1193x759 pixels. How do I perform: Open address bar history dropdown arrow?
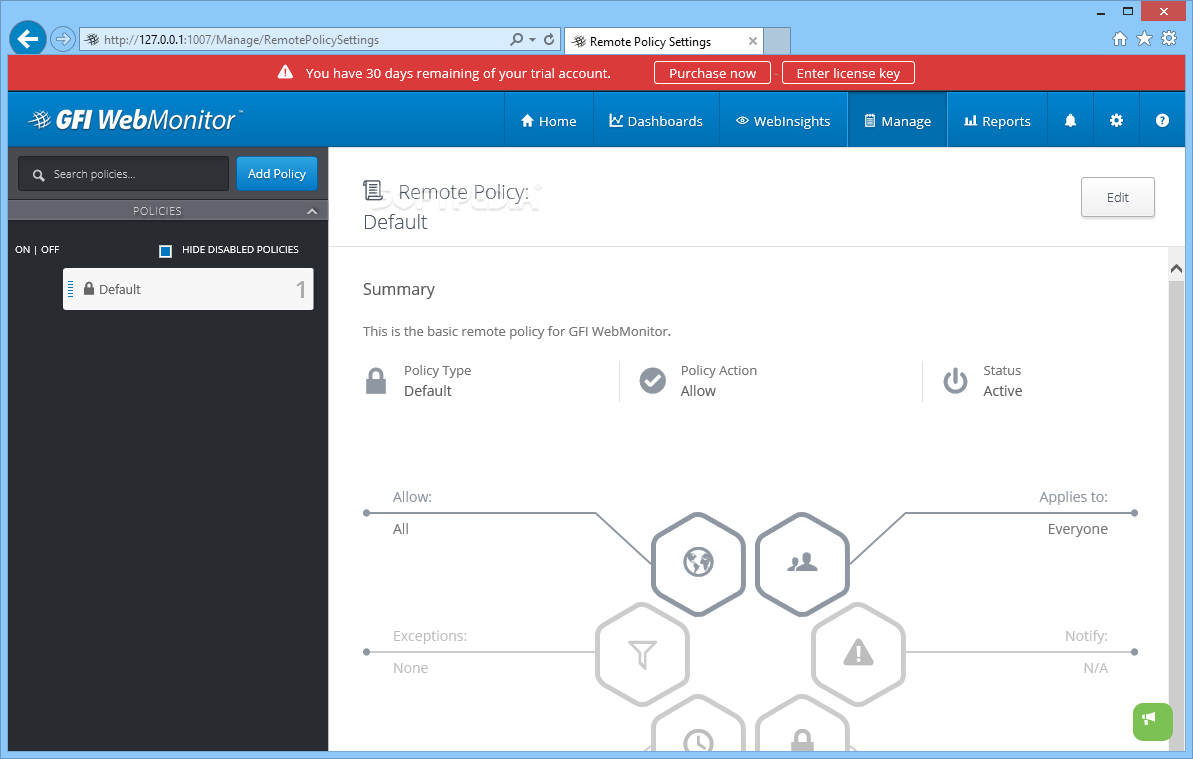[x=533, y=40]
